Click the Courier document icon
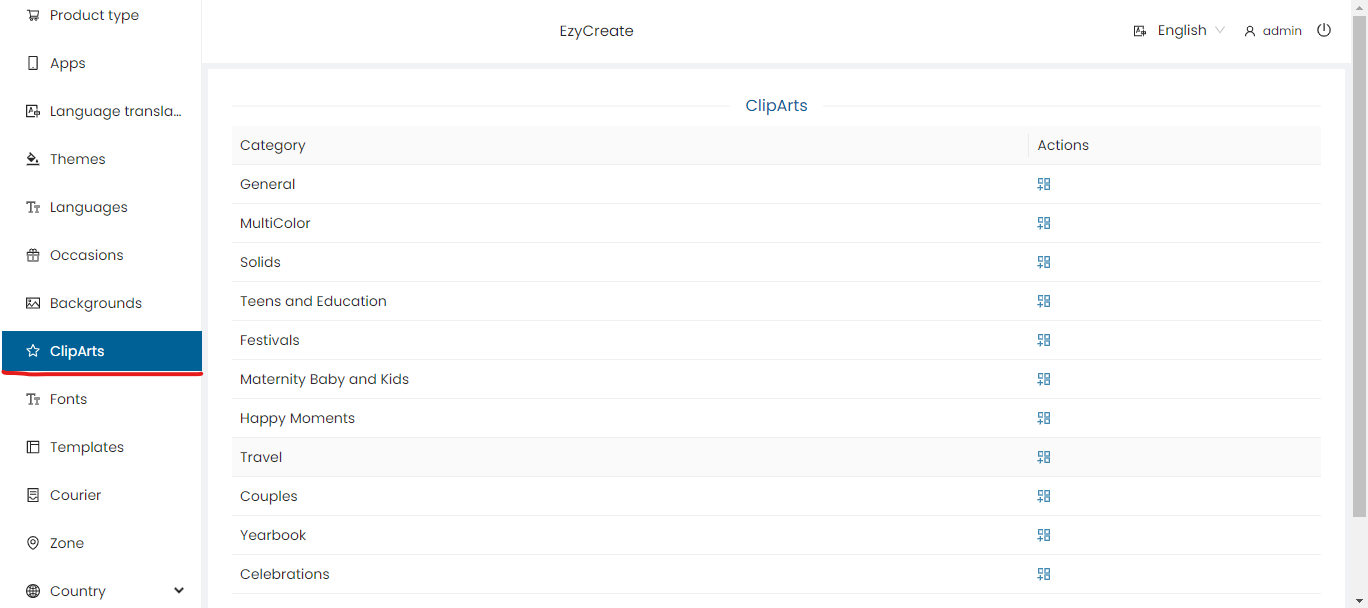Viewport: 1368px width, 608px height. [33, 495]
